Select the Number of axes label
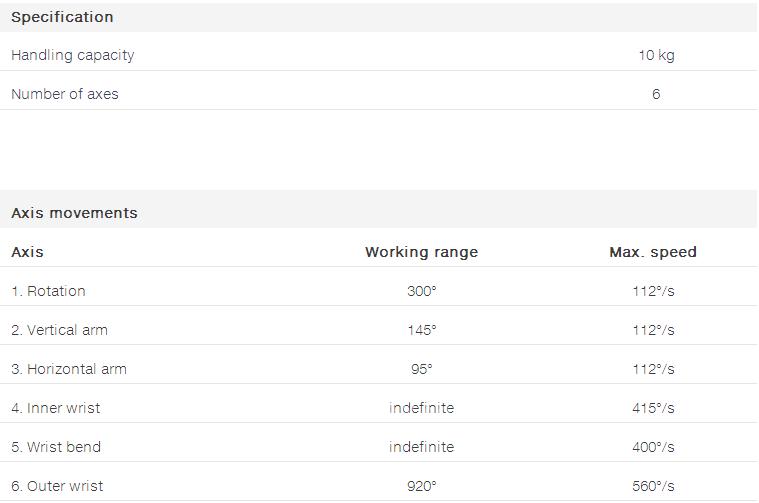Viewport: 759px width, 503px height. pos(64,94)
